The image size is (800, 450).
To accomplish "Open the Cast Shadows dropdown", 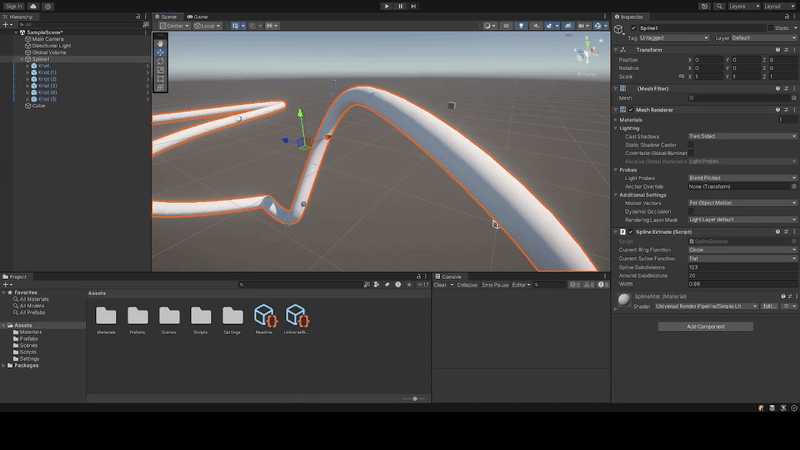I will [x=742, y=136].
